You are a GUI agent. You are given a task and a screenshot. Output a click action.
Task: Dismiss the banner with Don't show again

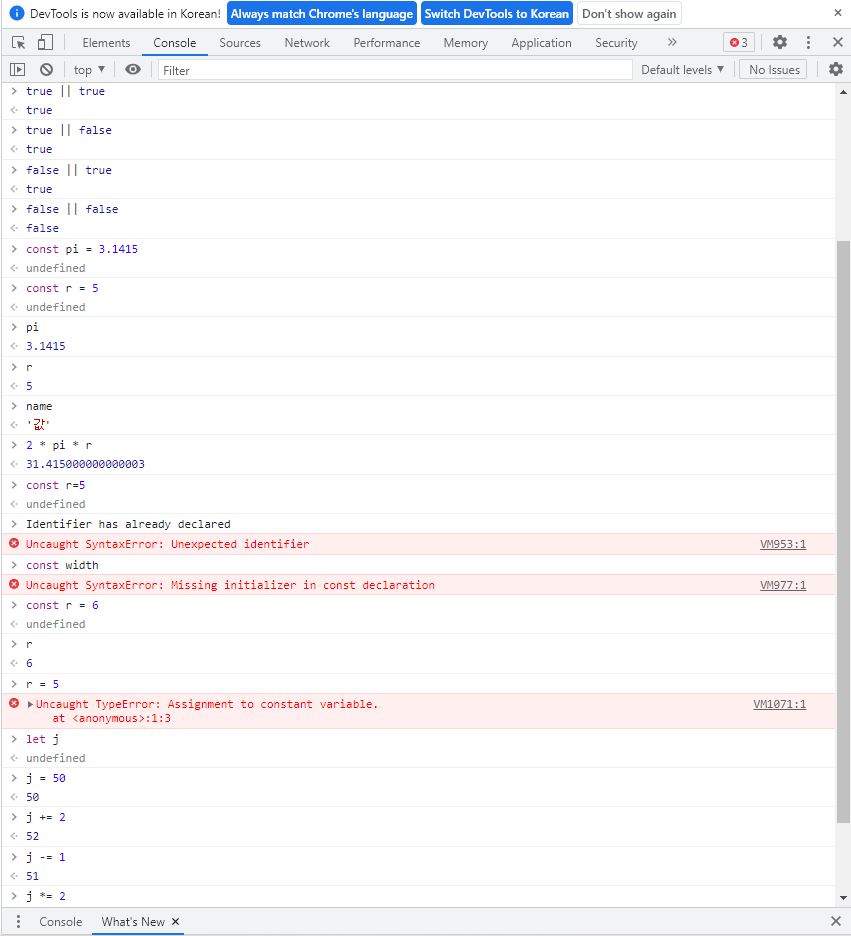pyautogui.click(x=629, y=13)
